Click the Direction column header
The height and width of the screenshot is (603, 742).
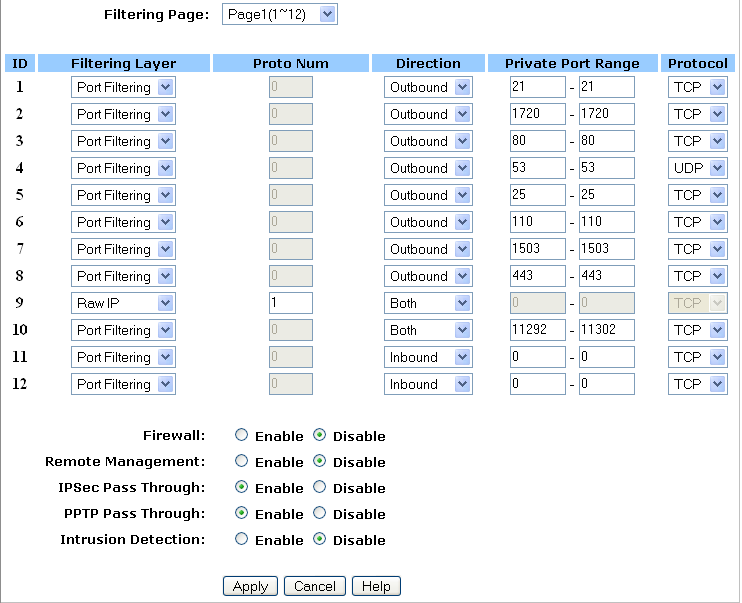tap(428, 63)
